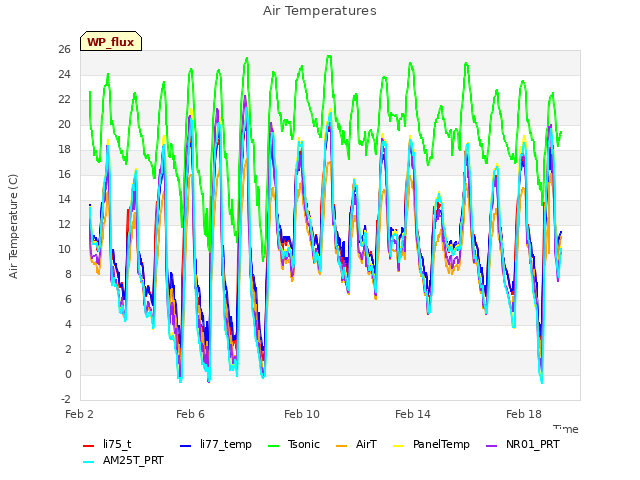Screen dimensions: 640x480
Task: Click the 26 y-axis tick label
Action: 64,50
